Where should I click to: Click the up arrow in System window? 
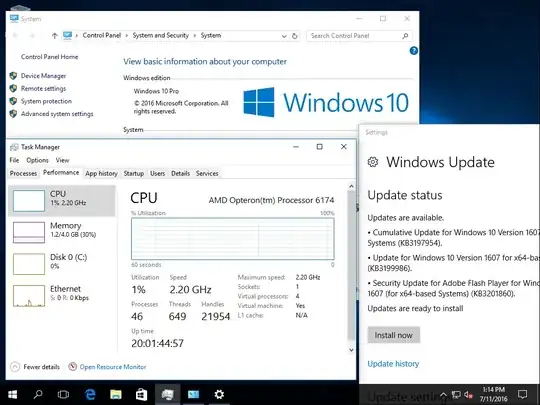coord(54,35)
